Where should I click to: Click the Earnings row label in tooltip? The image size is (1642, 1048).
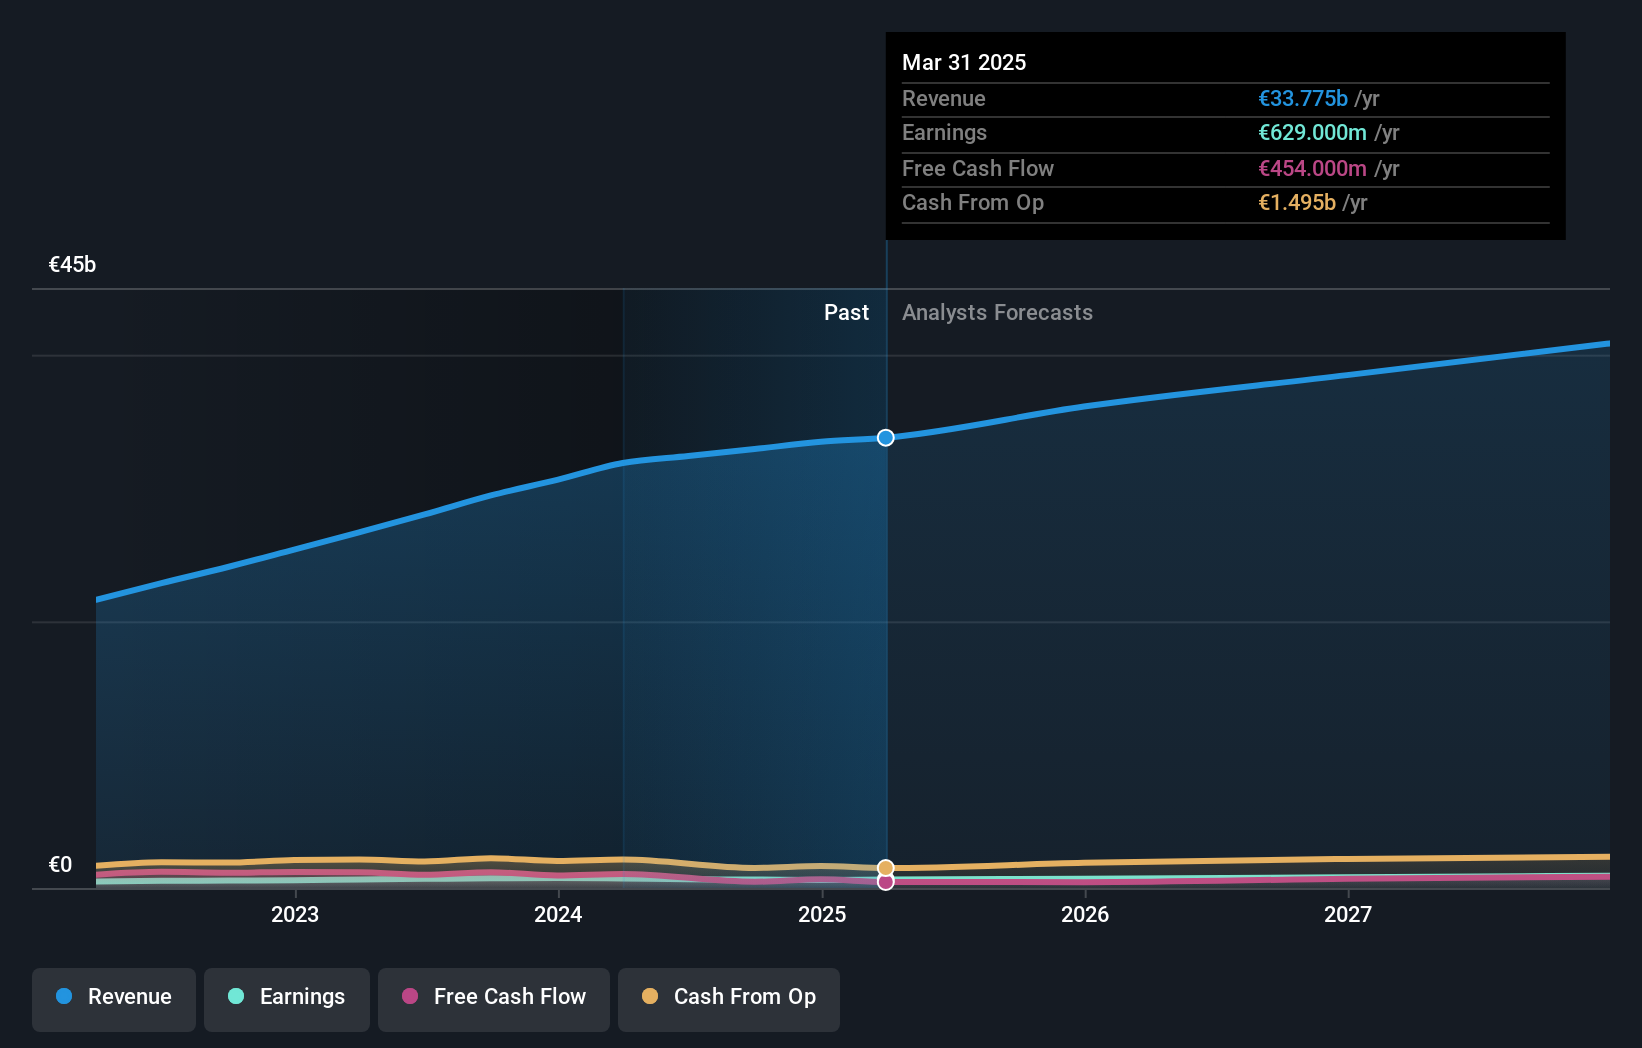(944, 133)
